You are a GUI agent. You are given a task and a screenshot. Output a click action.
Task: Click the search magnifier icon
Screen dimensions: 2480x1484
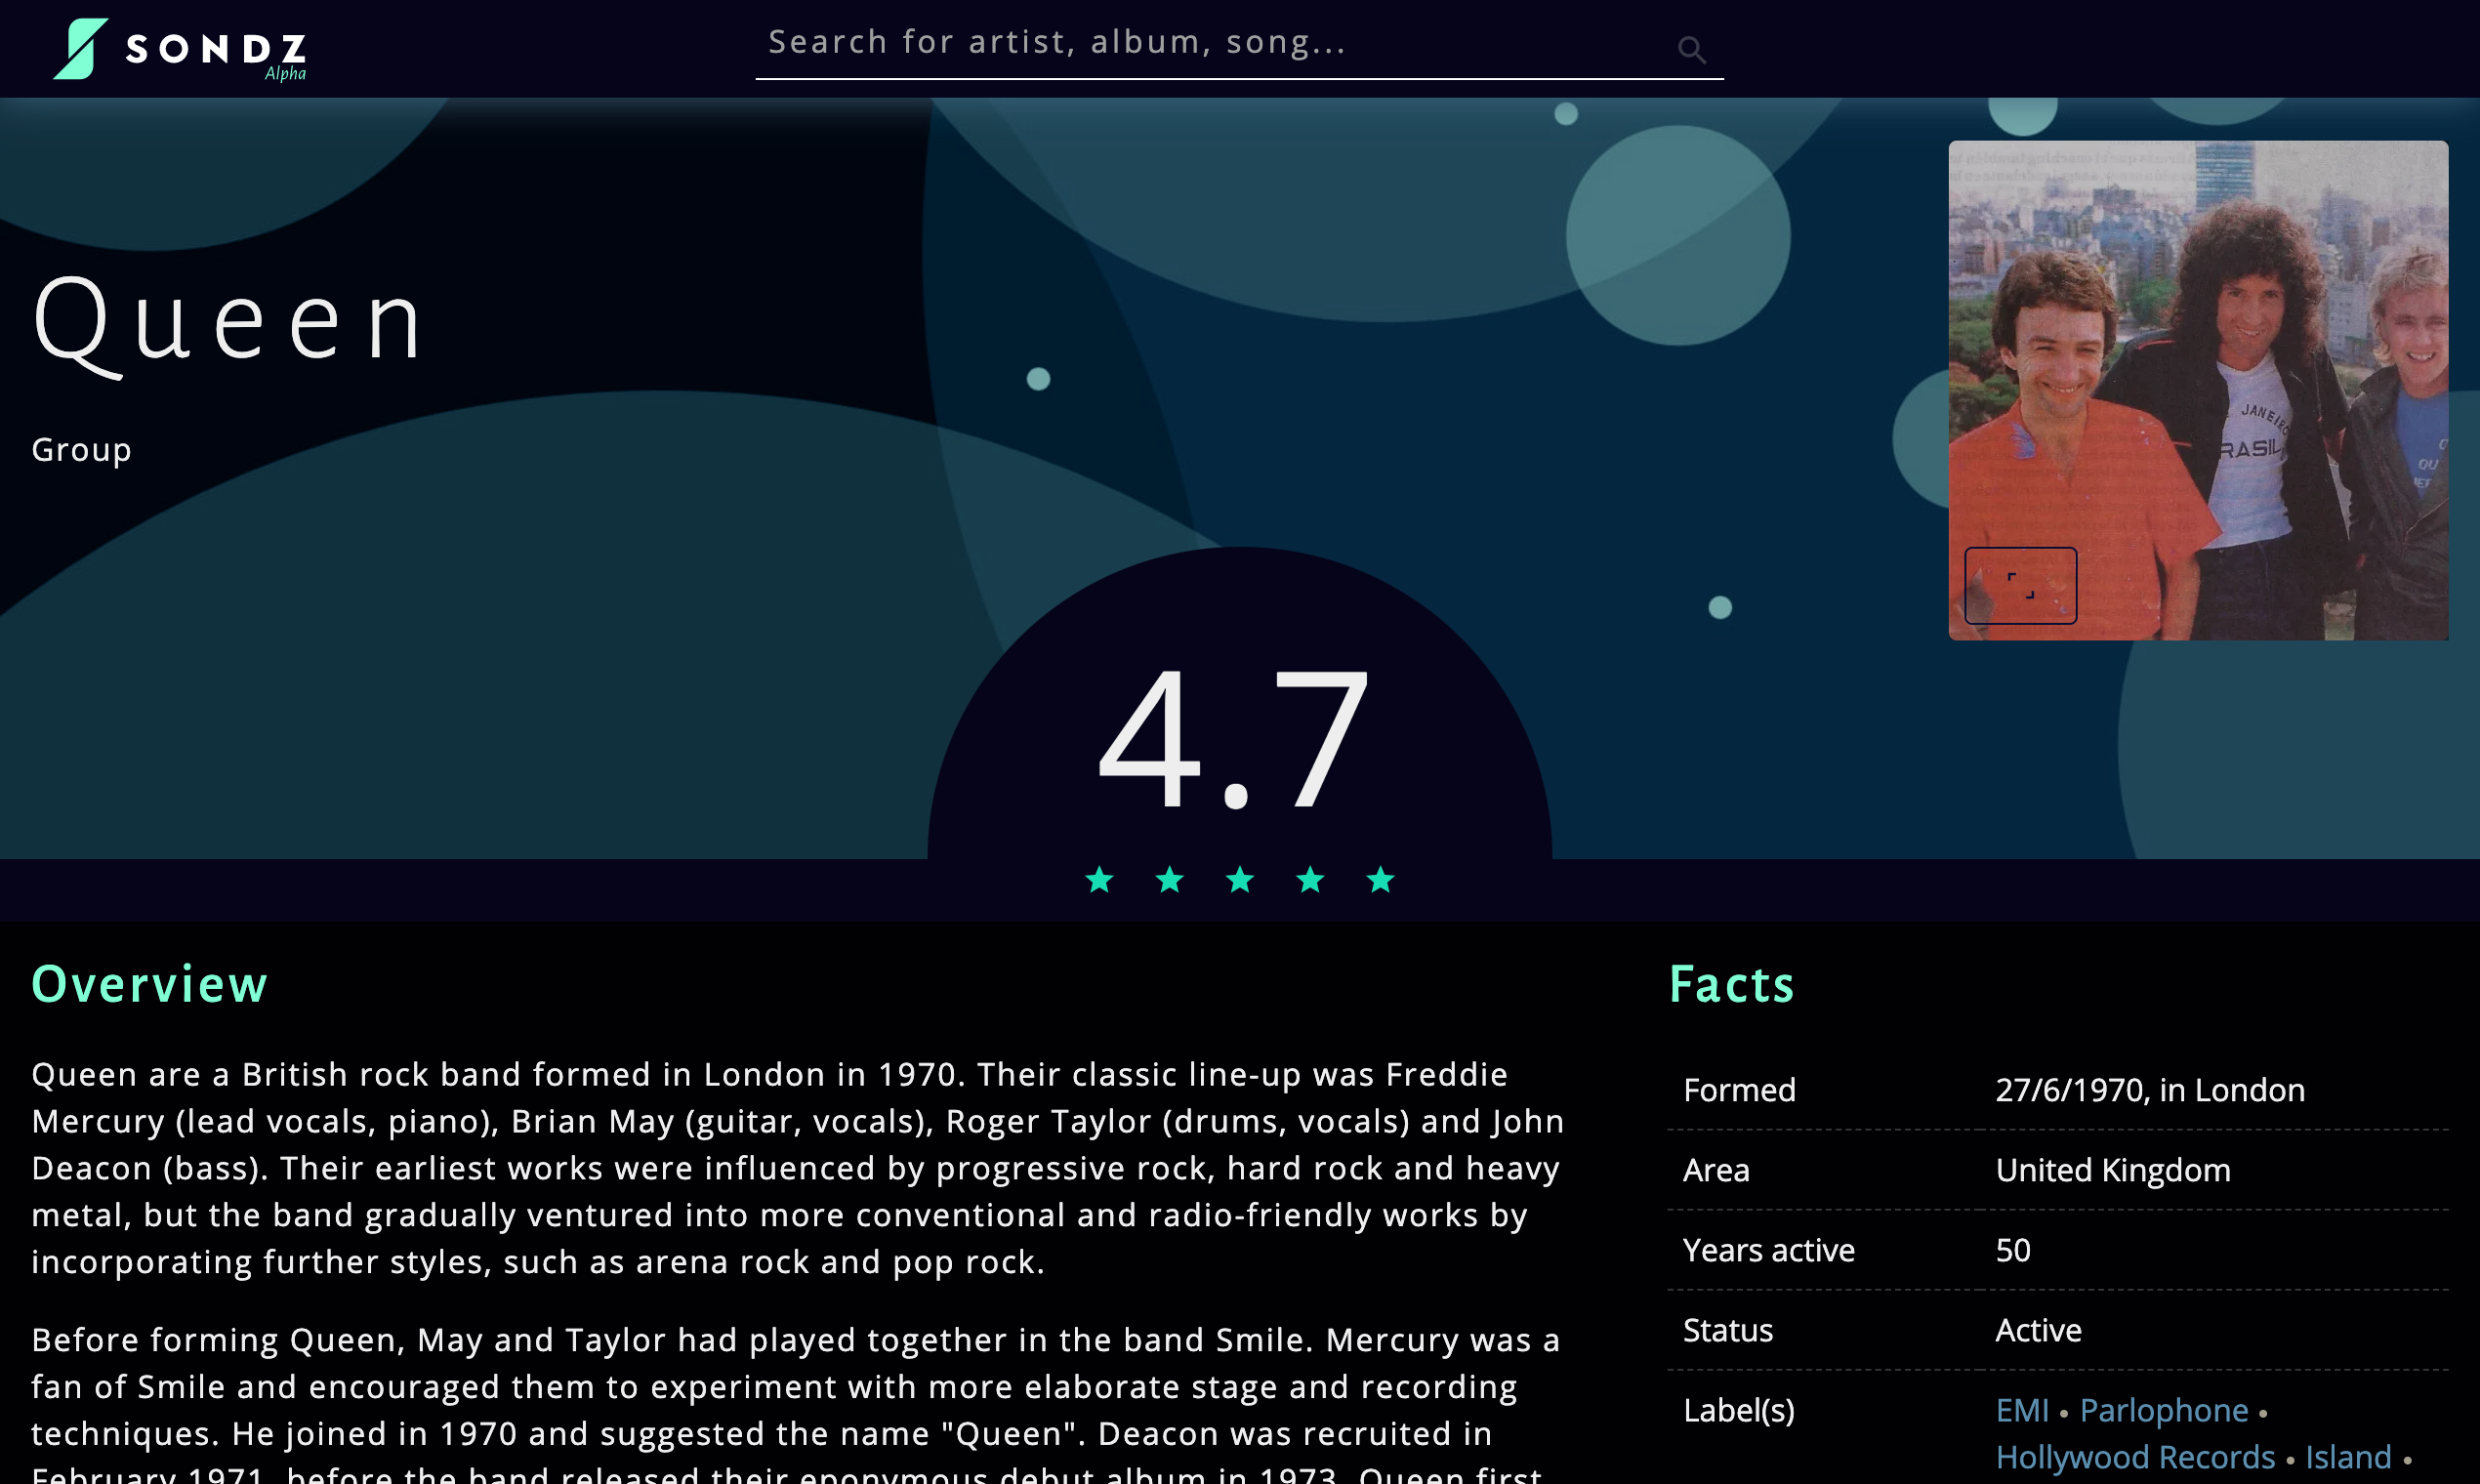coord(1691,49)
